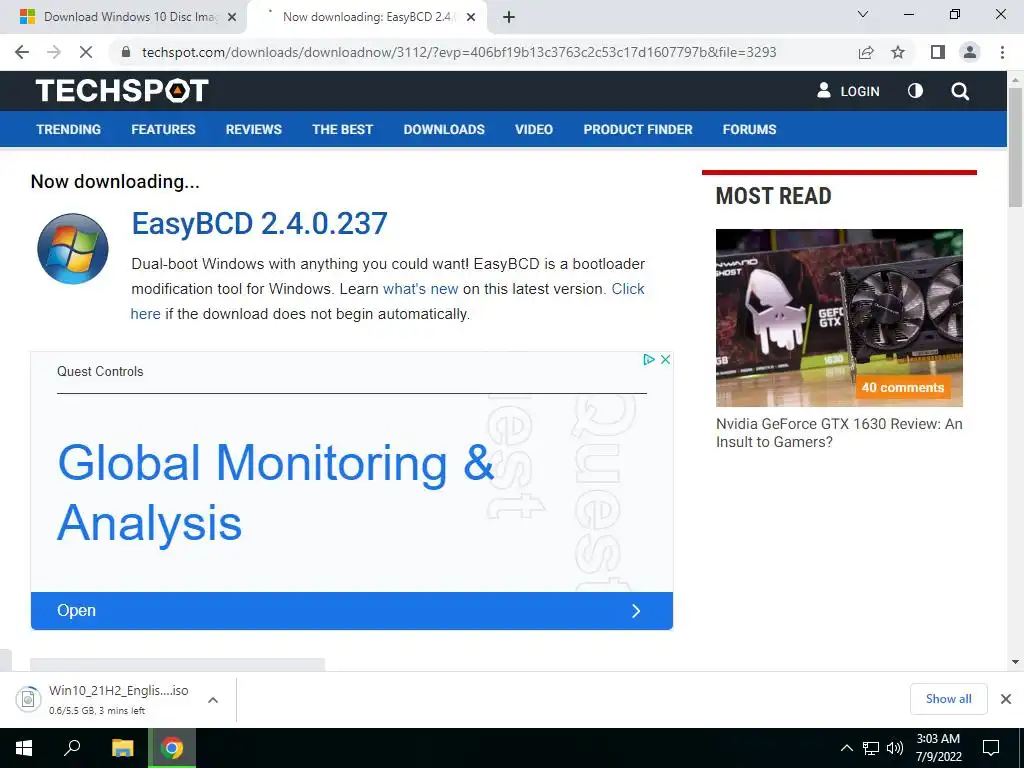Click the page scrollbar thumb
The width and height of the screenshot is (1024, 768).
[1015, 147]
